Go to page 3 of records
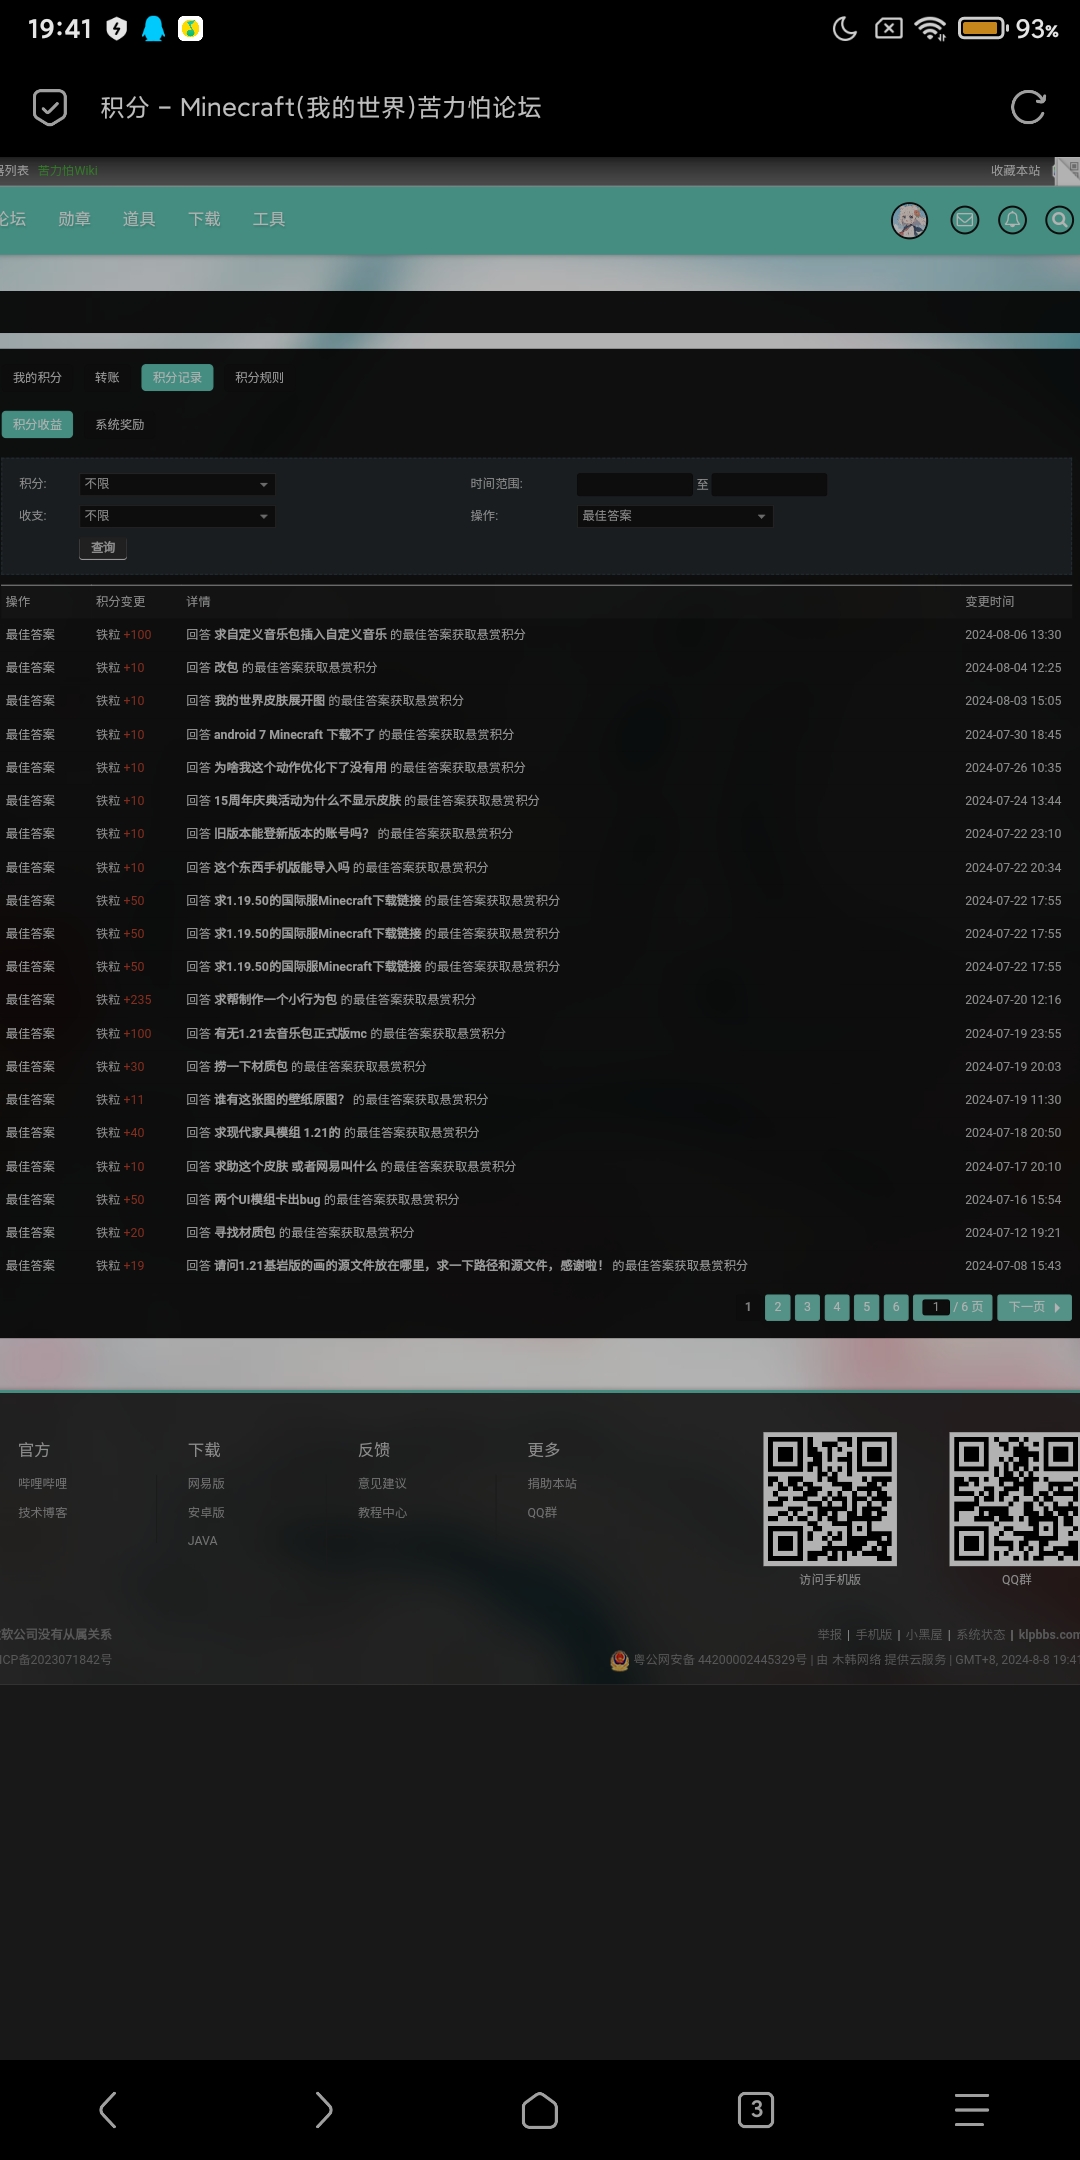The image size is (1080, 2160). [x=807, y=1307]
